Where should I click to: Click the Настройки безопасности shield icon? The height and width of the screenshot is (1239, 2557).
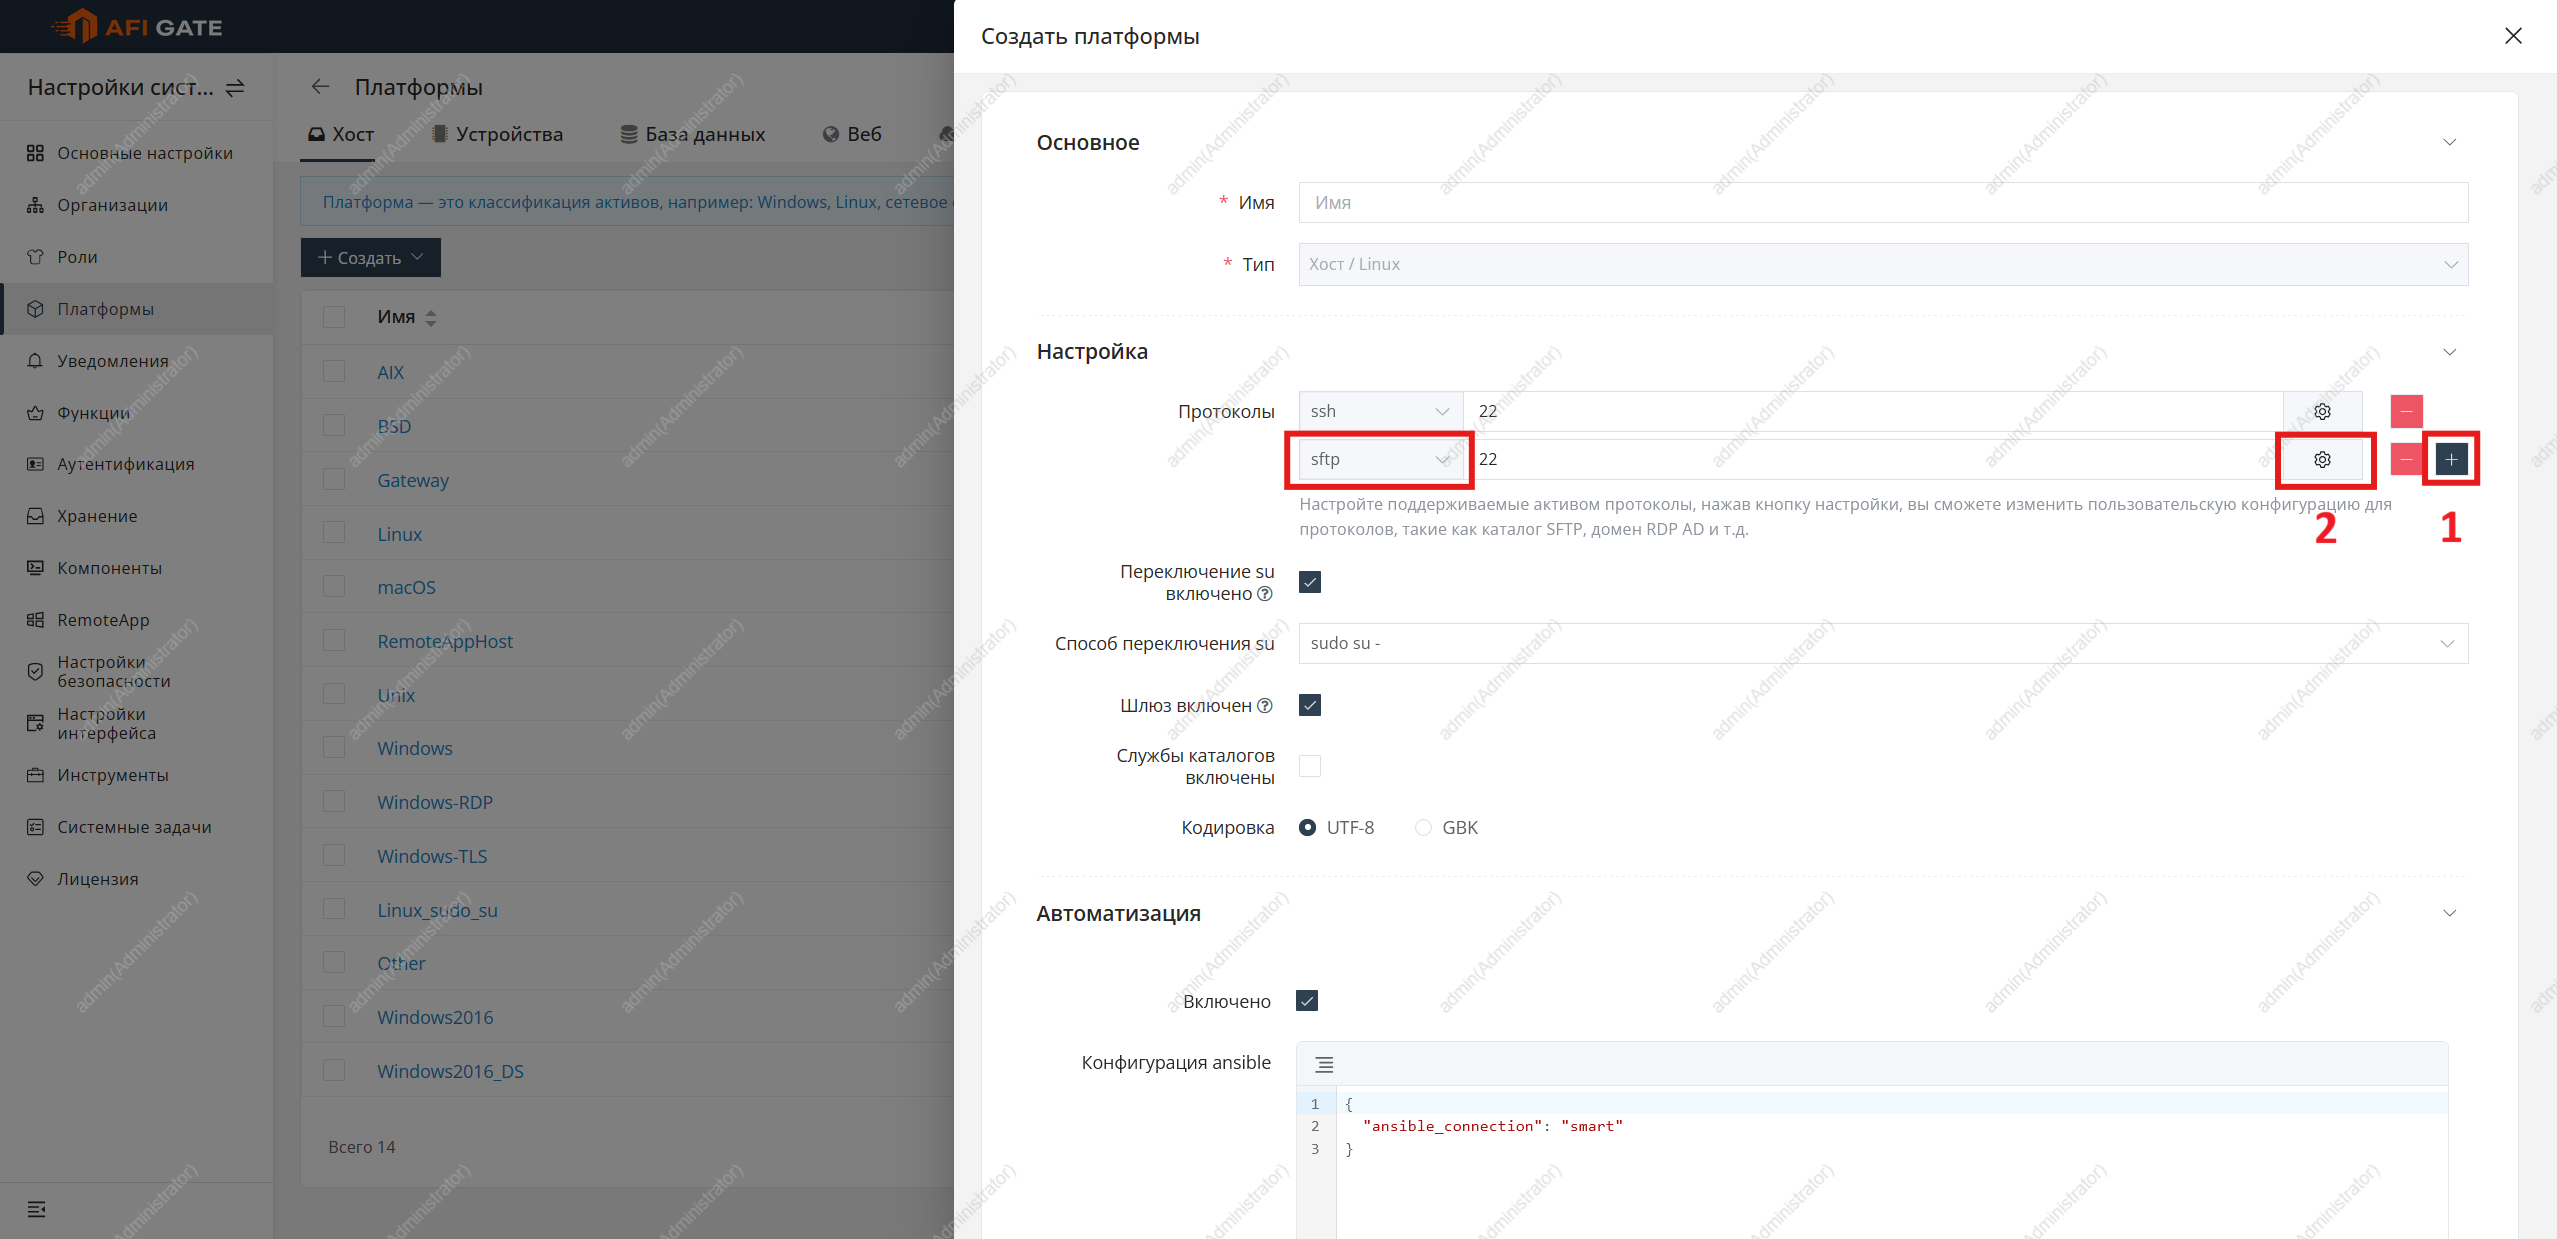pyautogui.click(x=35, y=672)
